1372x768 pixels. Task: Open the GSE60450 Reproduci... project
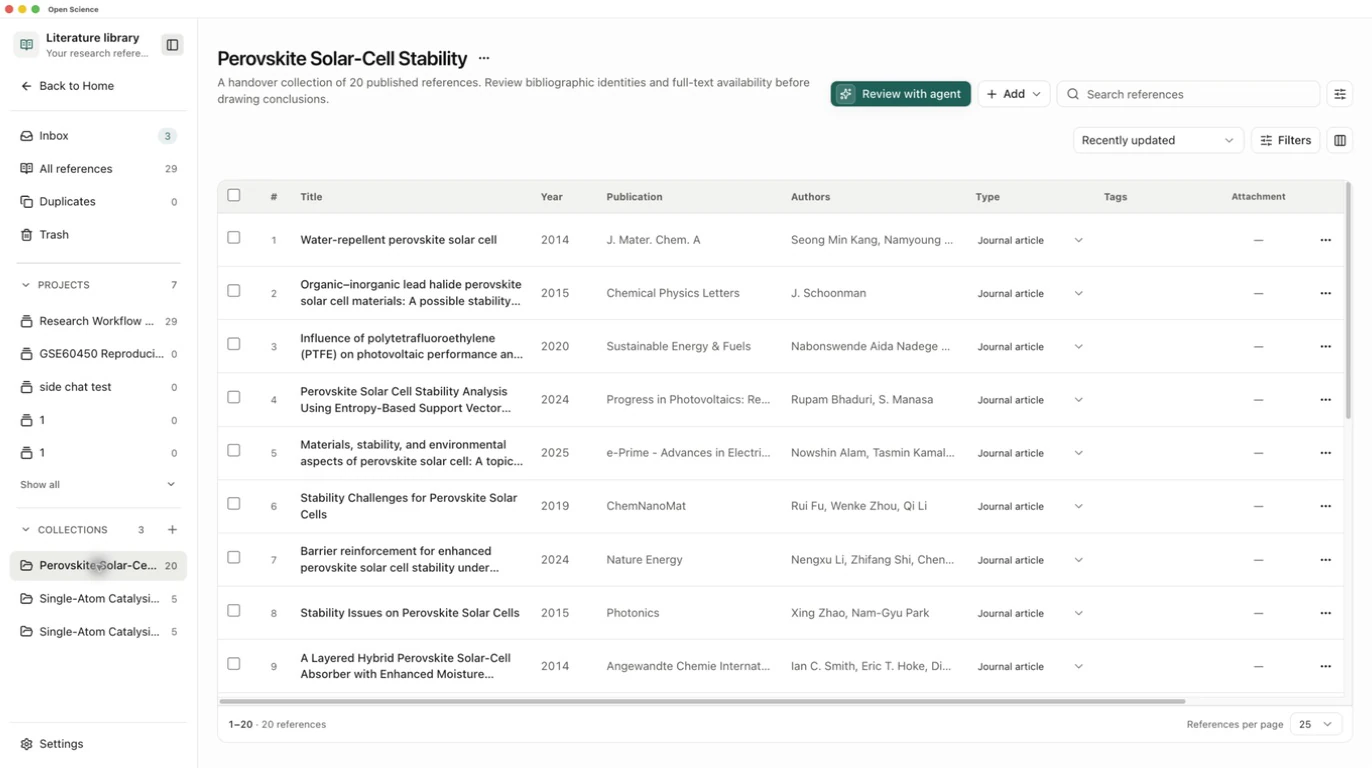click(x=98, y=354)
